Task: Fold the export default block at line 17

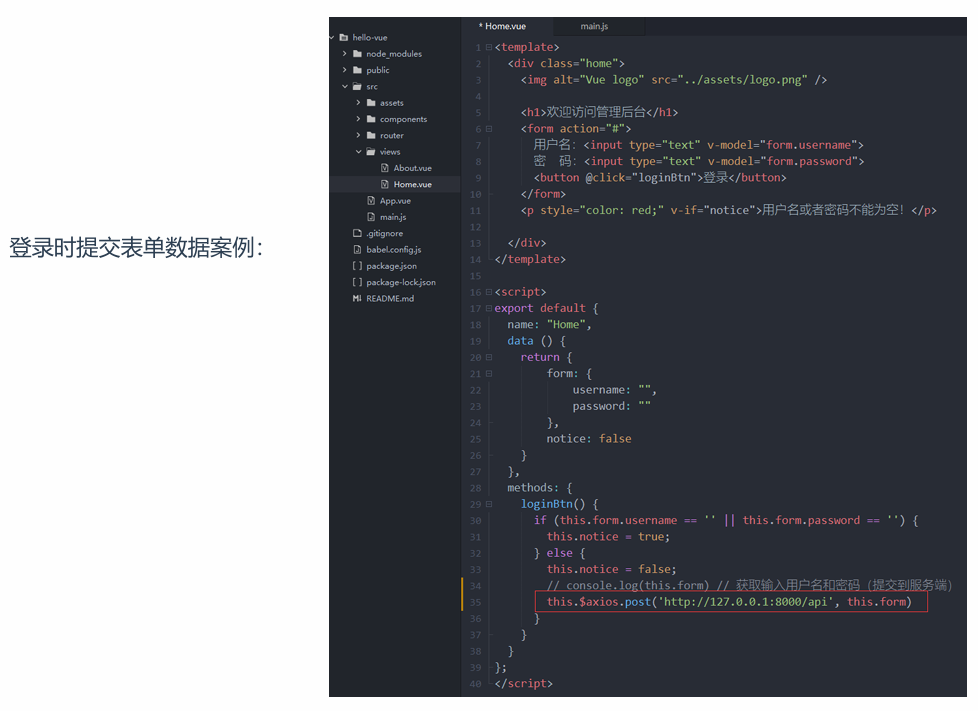Action: point(488,308)
